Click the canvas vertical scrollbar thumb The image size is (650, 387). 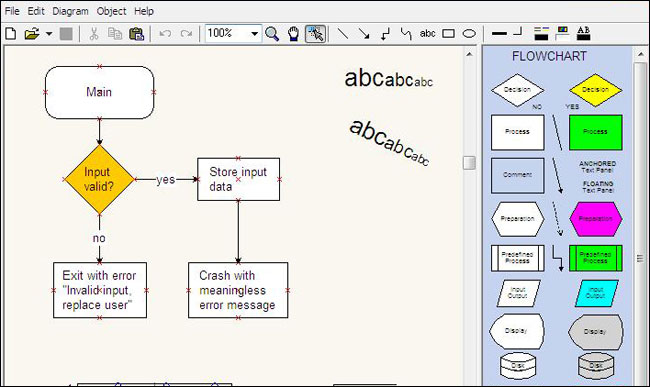pos(469,163)
